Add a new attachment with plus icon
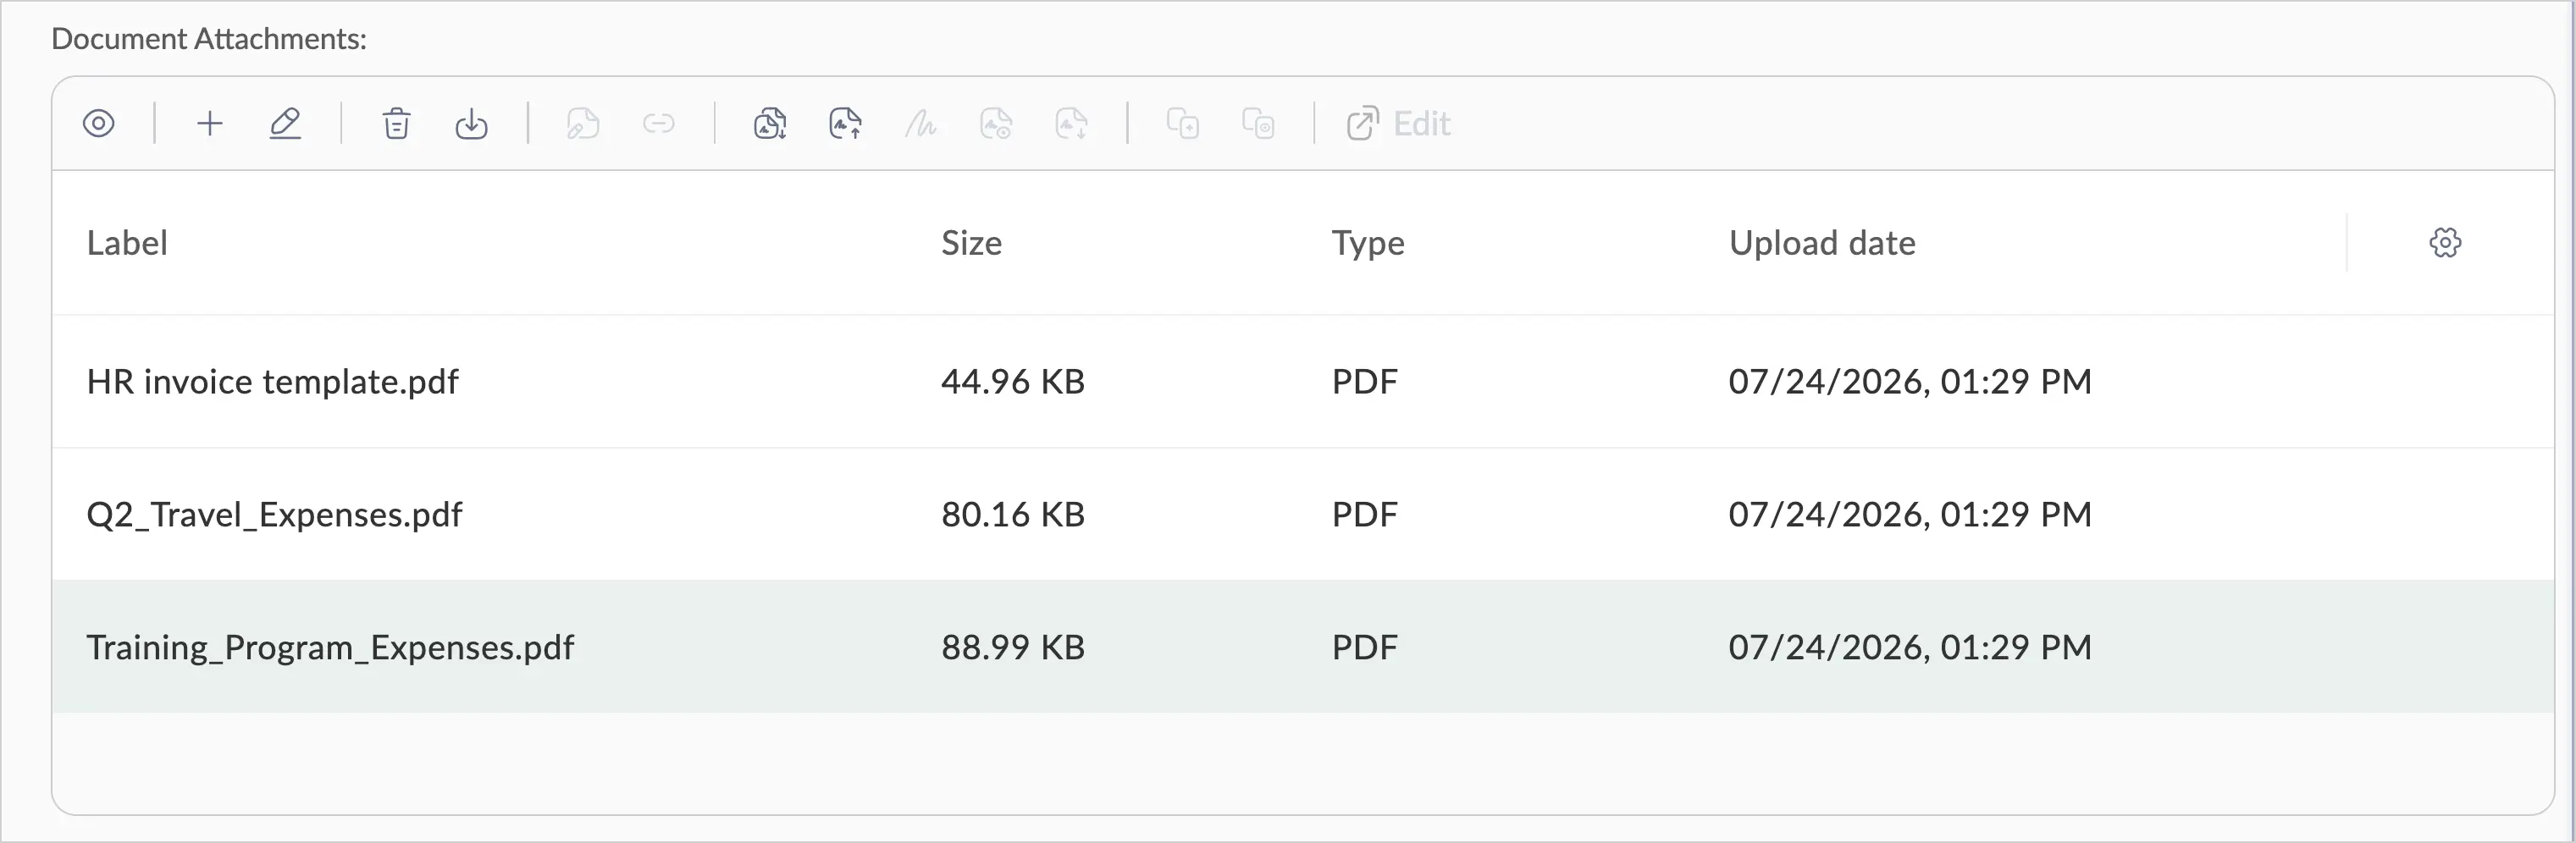2576x843 pixels. point(210,124)
